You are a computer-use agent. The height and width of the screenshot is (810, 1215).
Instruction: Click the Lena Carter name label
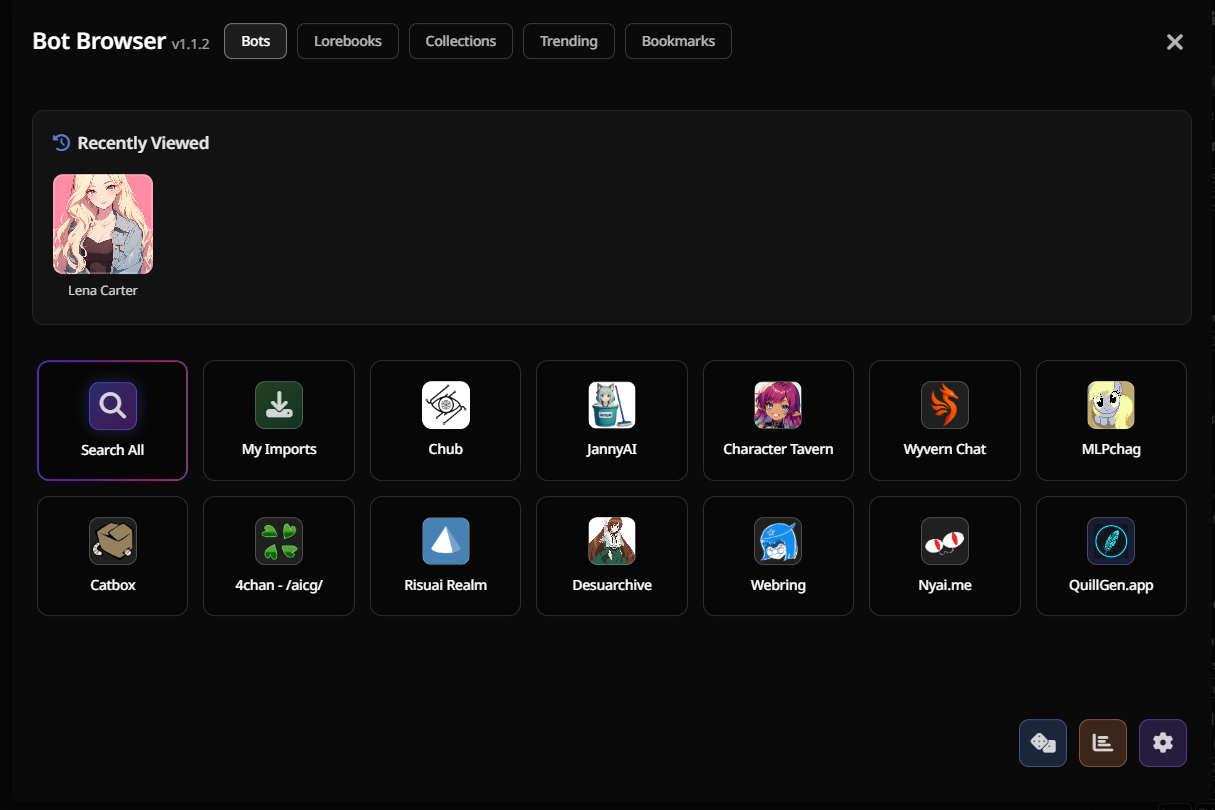point(103,291)
